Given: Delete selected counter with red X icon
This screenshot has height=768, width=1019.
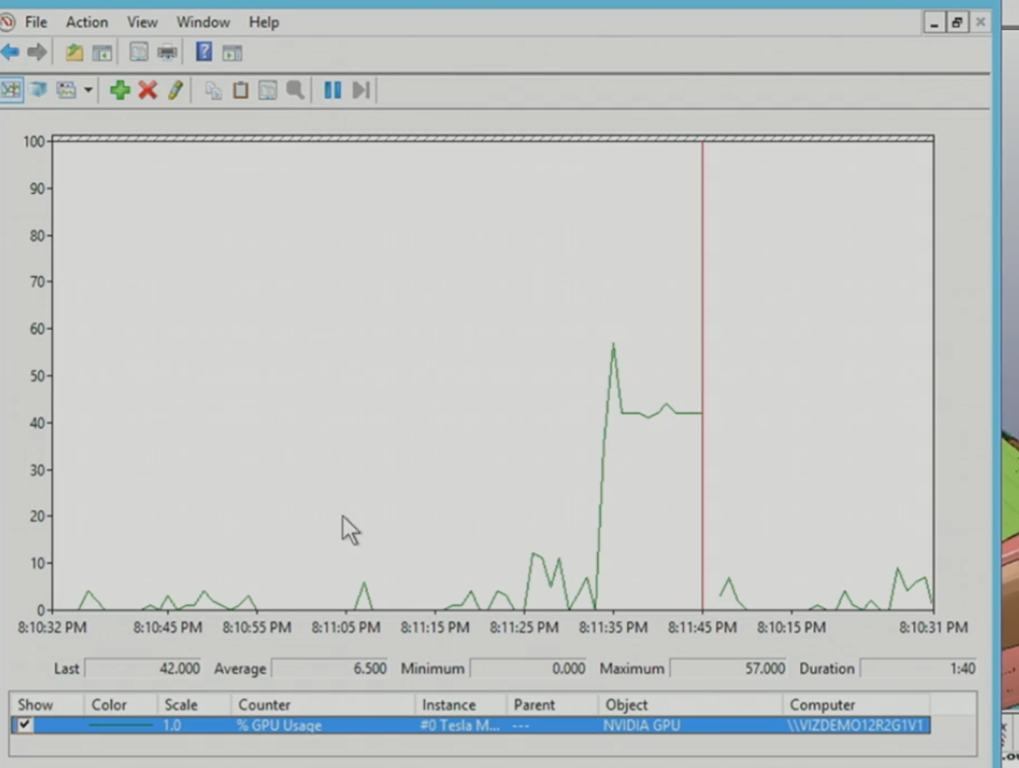Looking at the screenshot, I should [x=148, y=90].
